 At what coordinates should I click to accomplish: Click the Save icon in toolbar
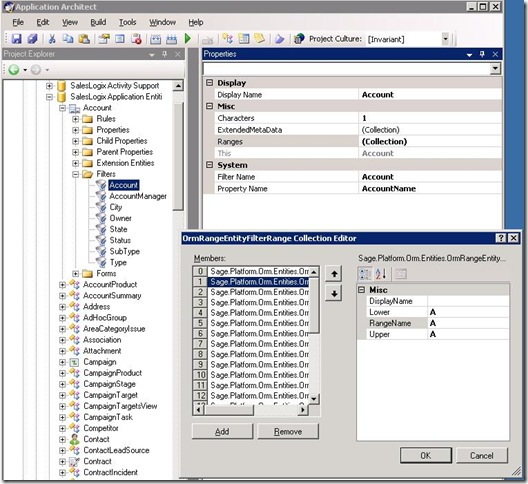[16, 39]
